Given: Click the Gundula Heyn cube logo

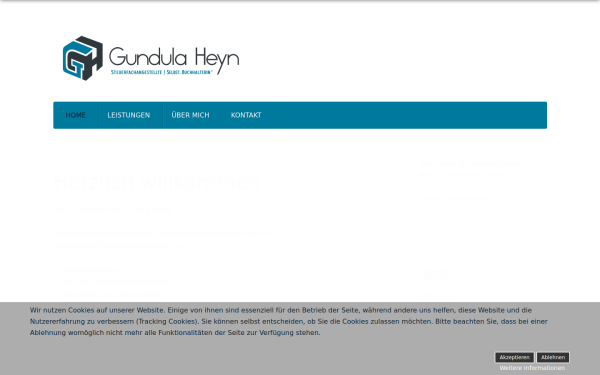Looking at the screenshot, I should coord(83,58).
